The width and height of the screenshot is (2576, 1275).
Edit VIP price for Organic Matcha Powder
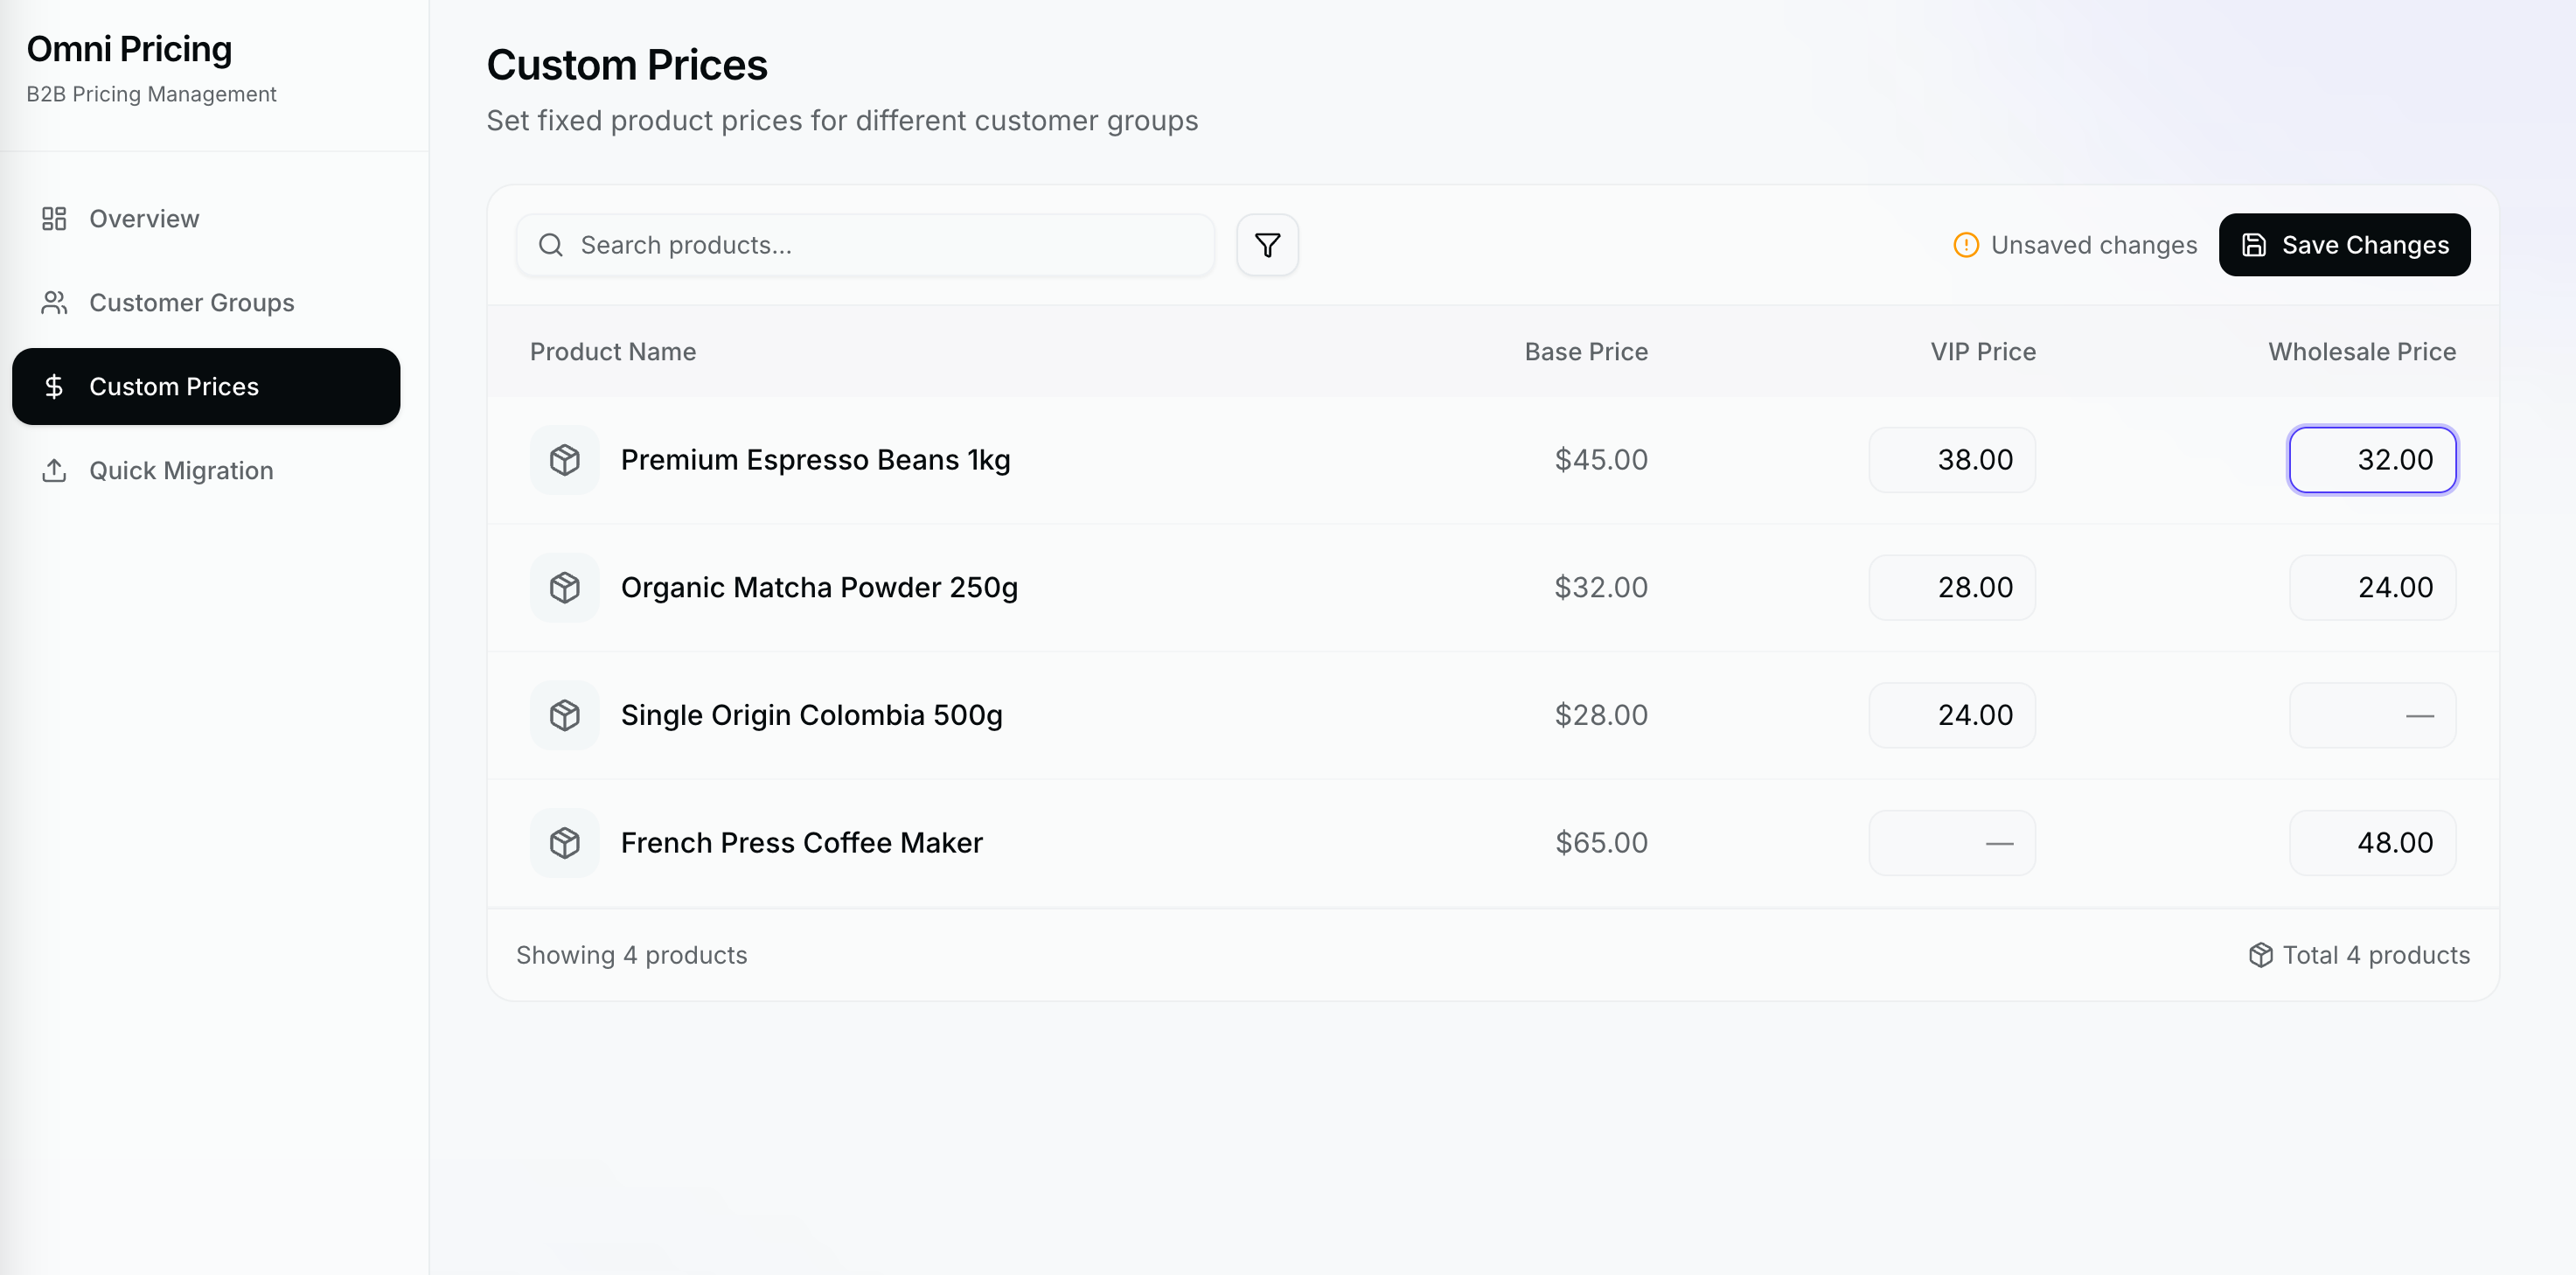pos(1952,588)
